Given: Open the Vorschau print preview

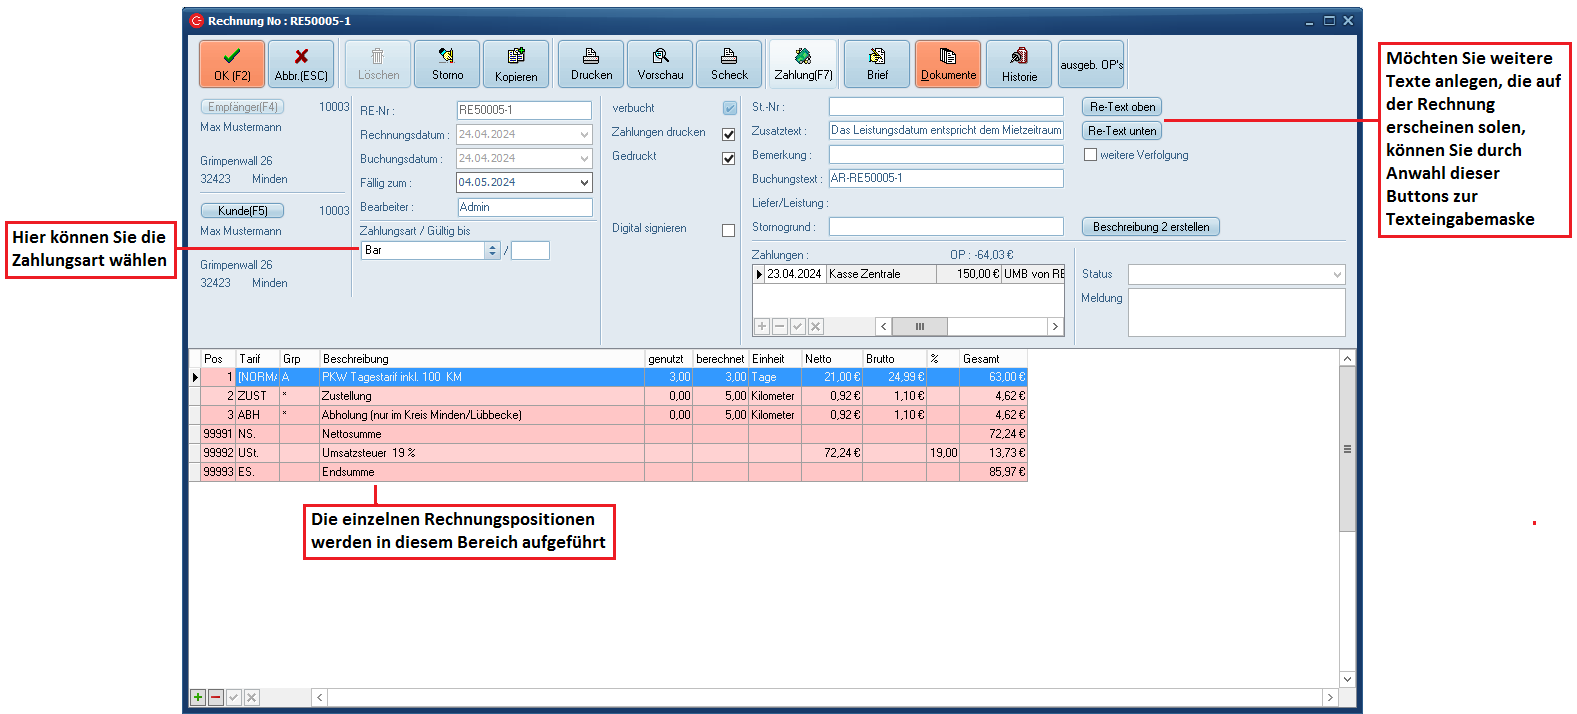Looking at the screenshot, I should tap(660, 64).
